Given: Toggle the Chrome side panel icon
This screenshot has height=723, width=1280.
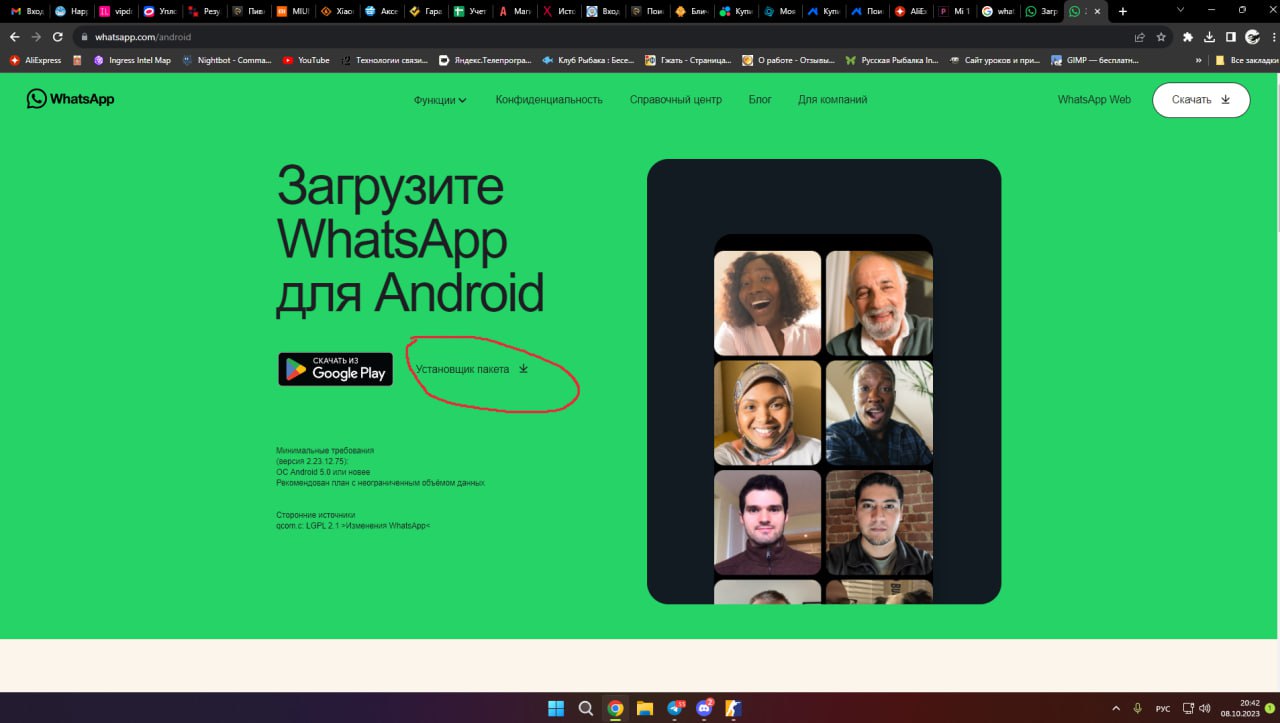Looking at the screenshot, I should pyautogui.click(x=1230, y=37).
